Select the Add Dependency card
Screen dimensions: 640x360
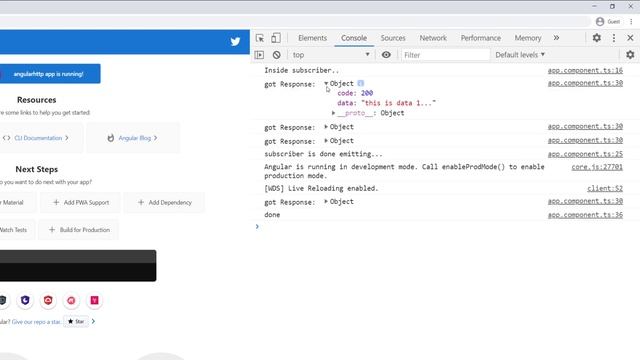pos(164,202)
